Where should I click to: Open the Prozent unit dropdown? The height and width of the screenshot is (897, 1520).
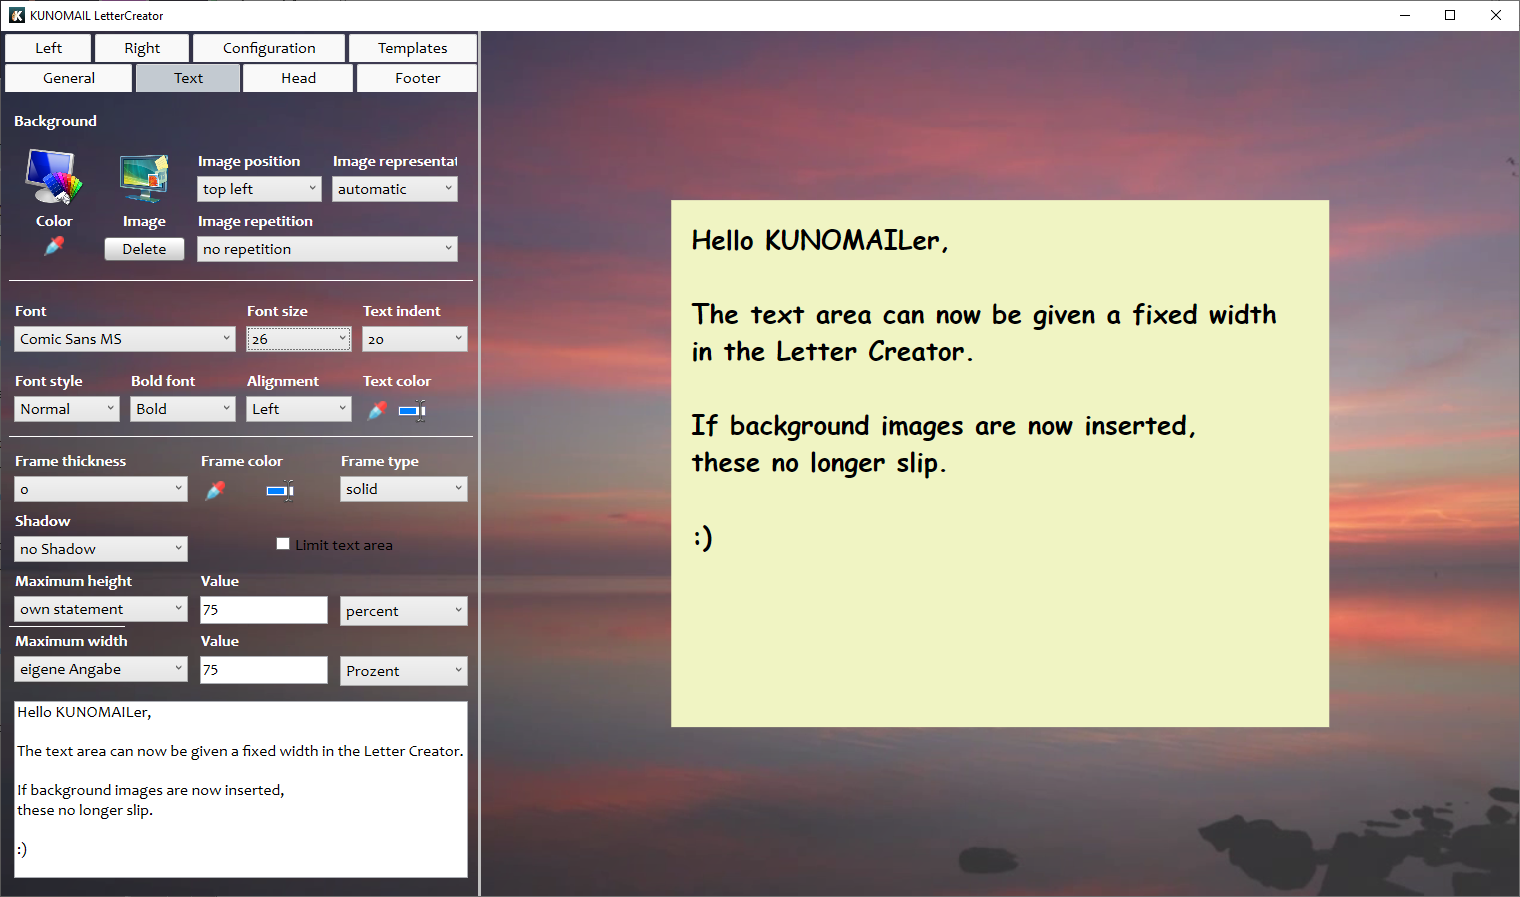point(404,671)
